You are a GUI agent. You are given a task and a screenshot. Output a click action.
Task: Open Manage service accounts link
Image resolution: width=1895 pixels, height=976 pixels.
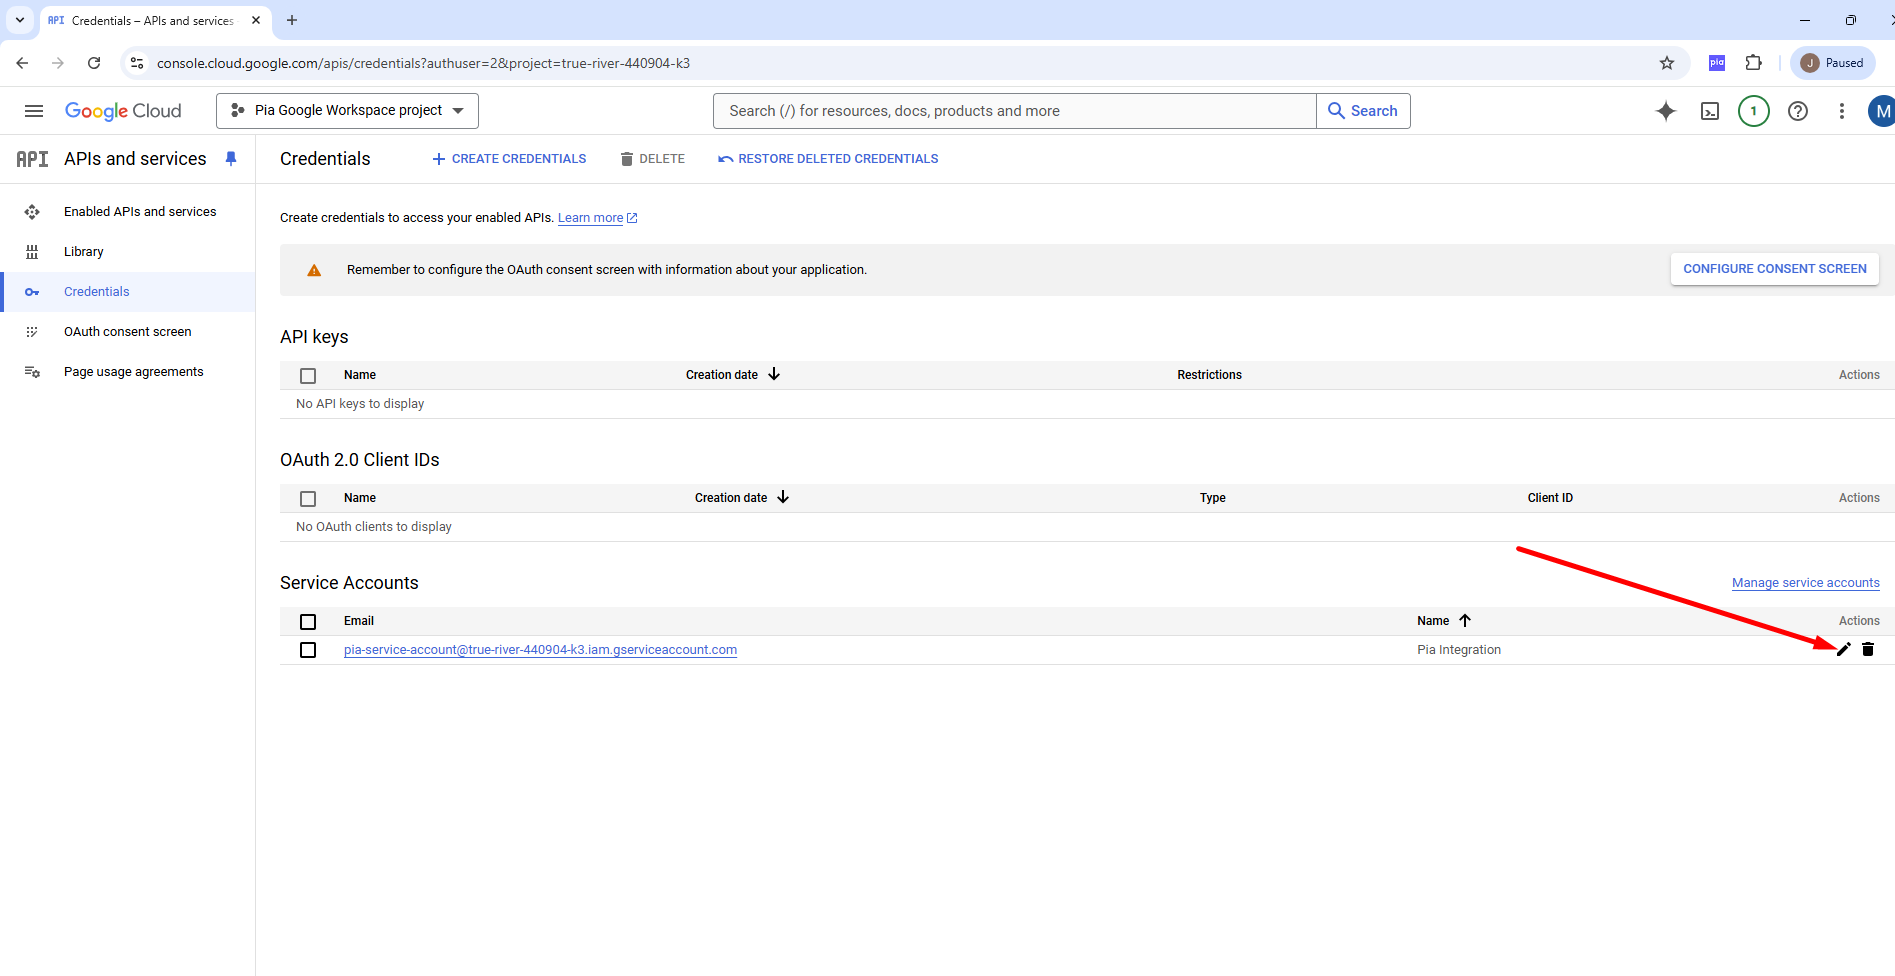tap(1806, 583)
